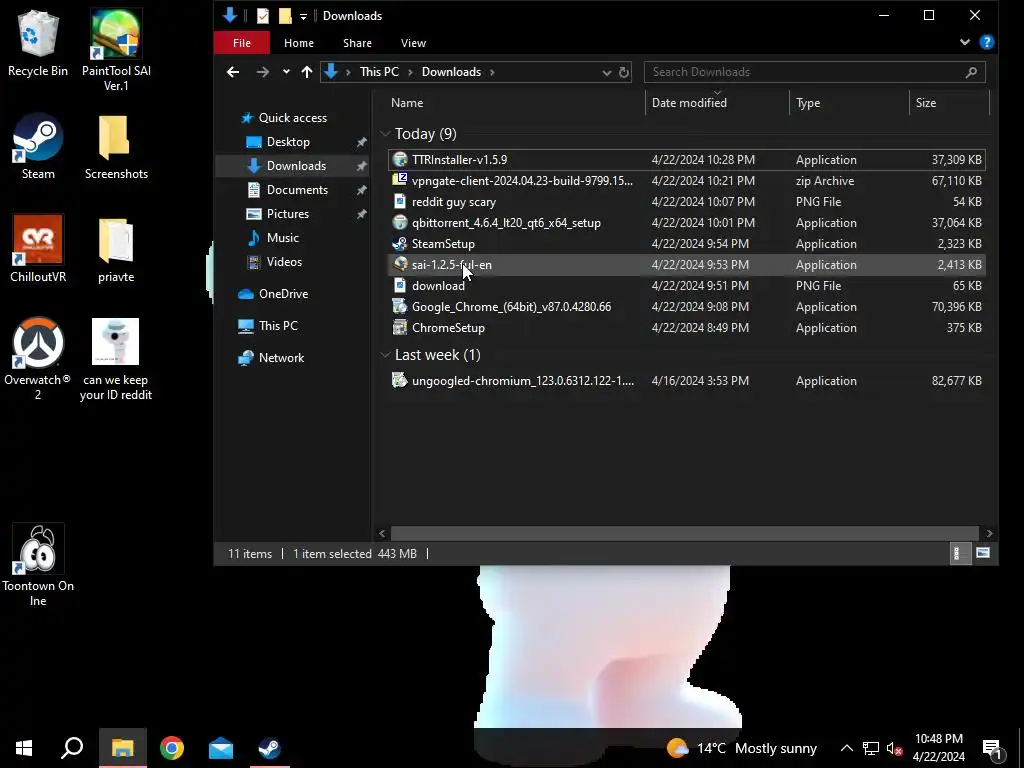1024x768 pixels.
Task: Go up one folder level arrow
Action: pos(306,72)
